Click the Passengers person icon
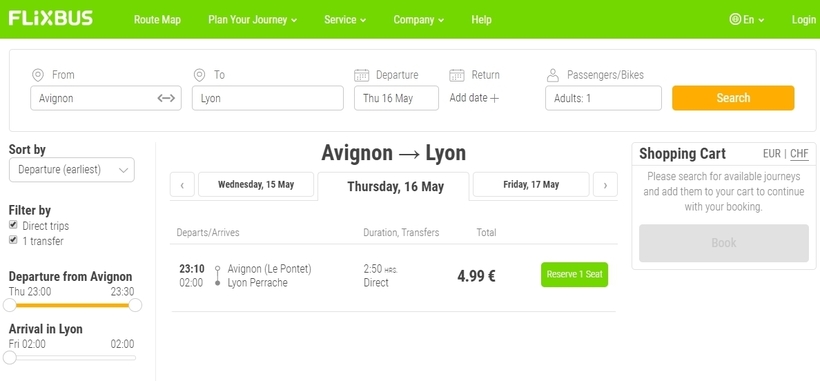The width and height of the screenshot is (820, 381). click(x=553, y=75)
